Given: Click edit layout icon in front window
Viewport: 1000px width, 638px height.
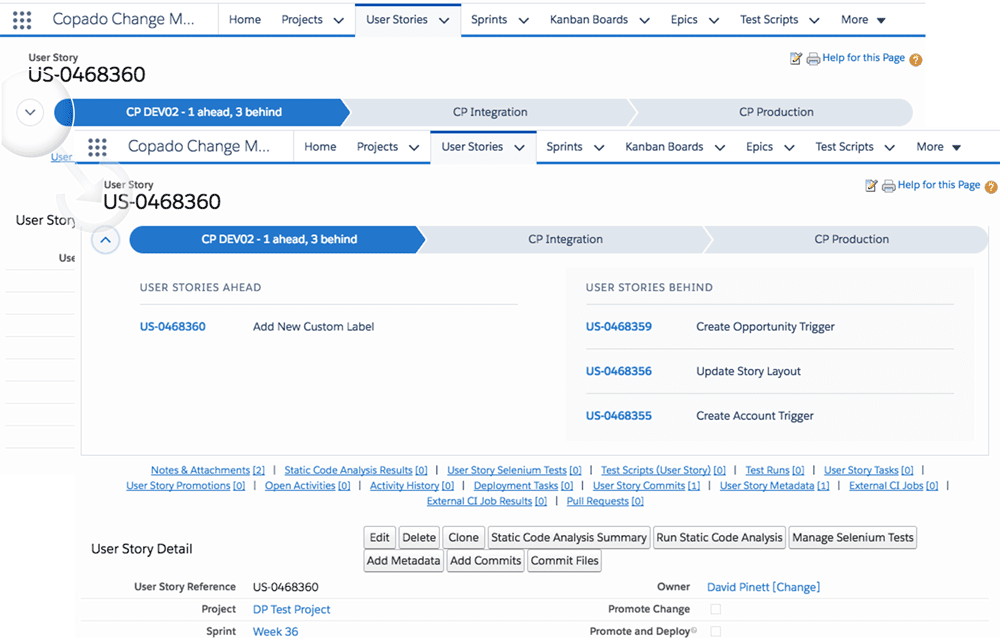Looking at the screenshot, I should point(871,186).
